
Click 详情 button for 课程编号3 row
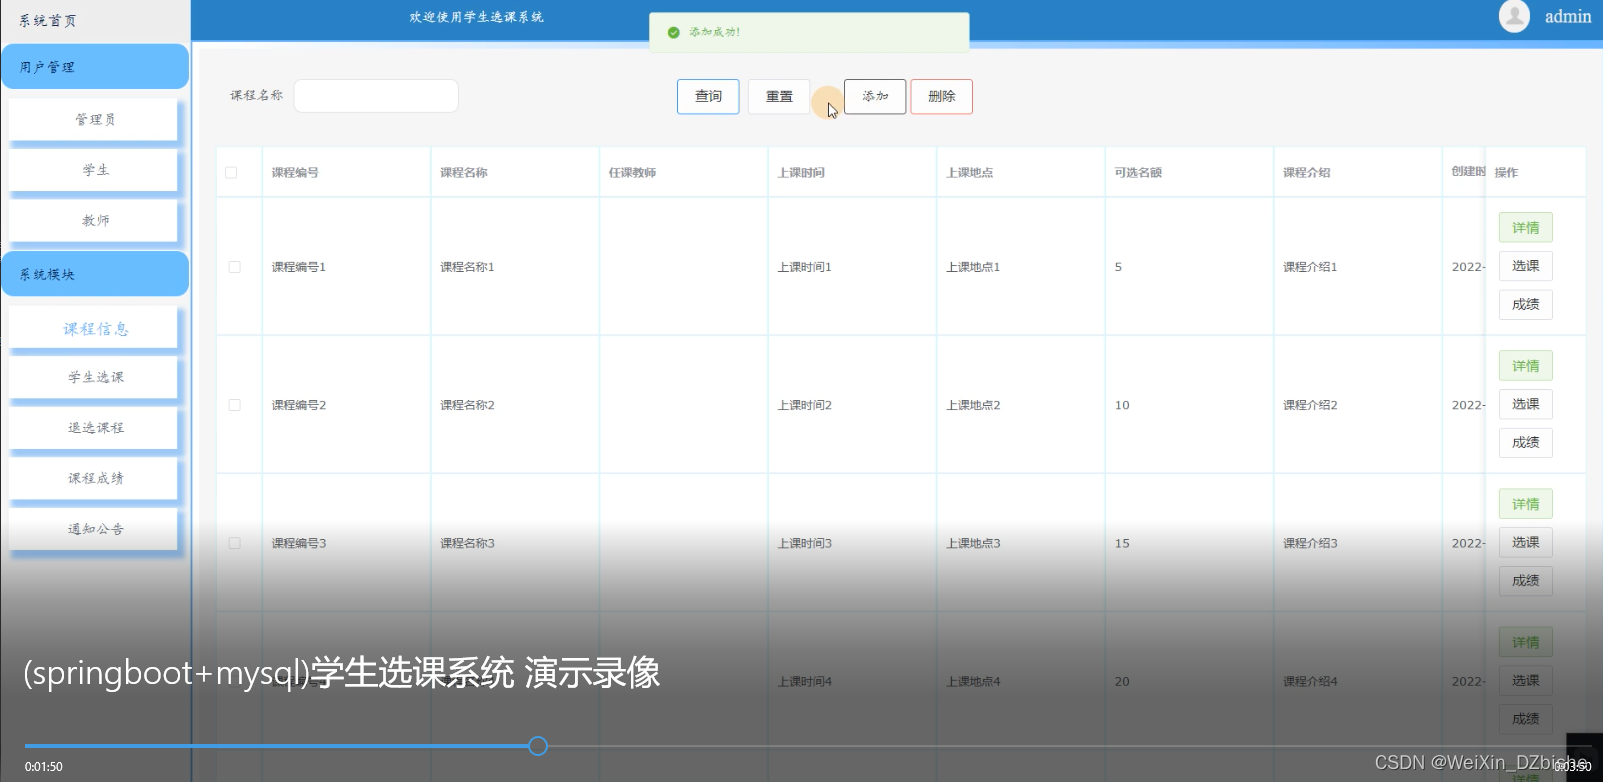coord(1525,504)
